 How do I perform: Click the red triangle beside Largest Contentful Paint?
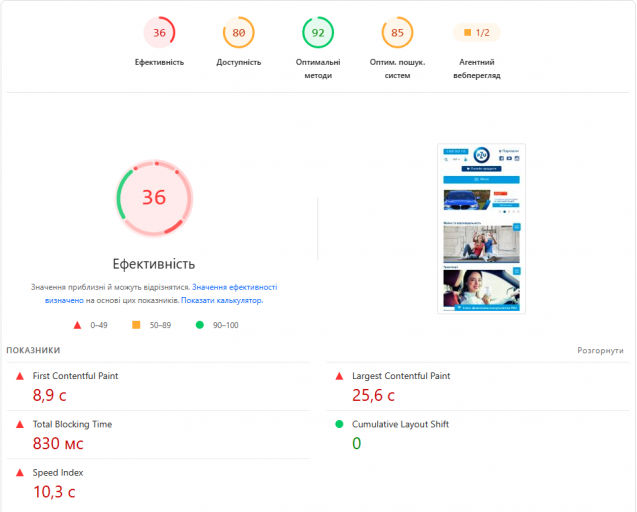339,376
